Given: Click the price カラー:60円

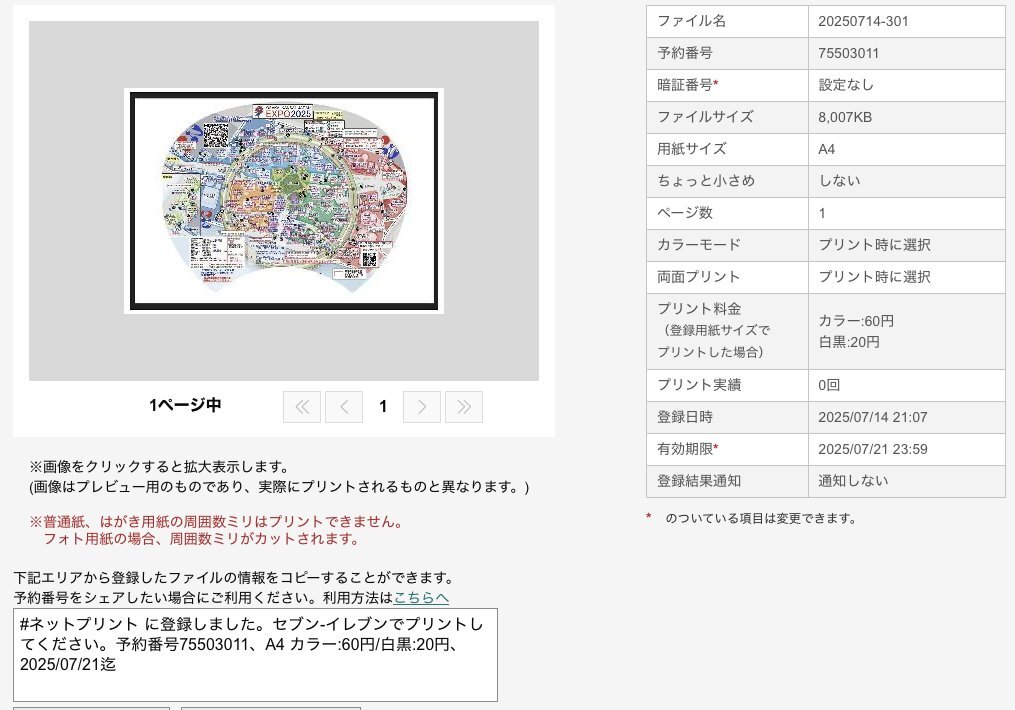Looking at the screenshot, I should (x=856, y=321).
